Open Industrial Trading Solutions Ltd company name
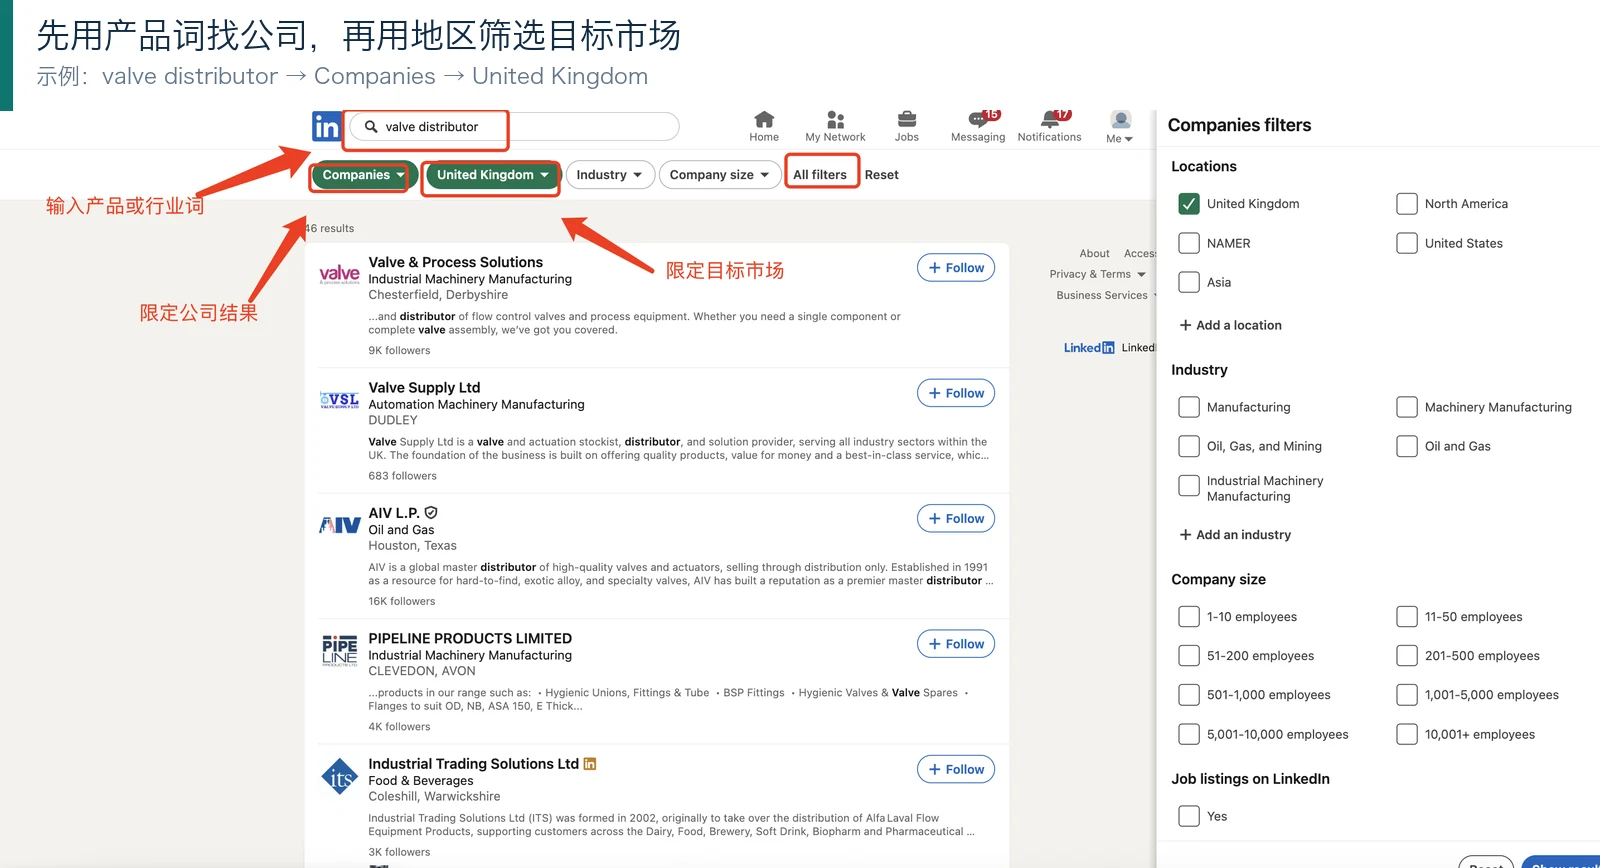Viewport: 1600px width, 868px height. tap(474, 764)
